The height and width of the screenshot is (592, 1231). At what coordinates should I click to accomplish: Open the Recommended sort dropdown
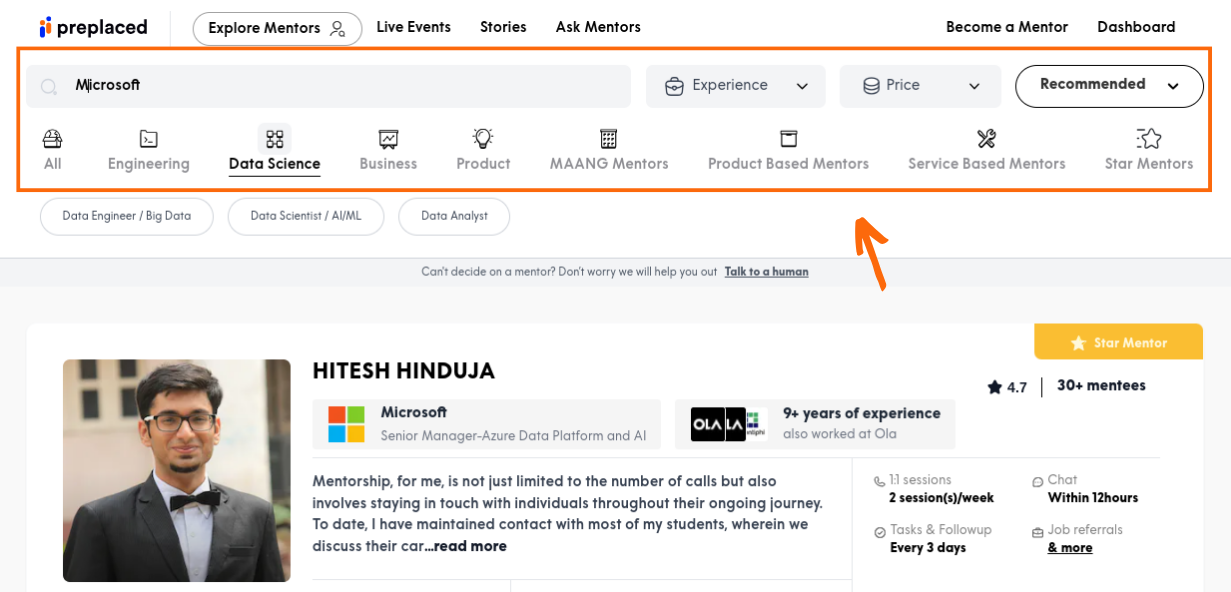click(1109, 86)
